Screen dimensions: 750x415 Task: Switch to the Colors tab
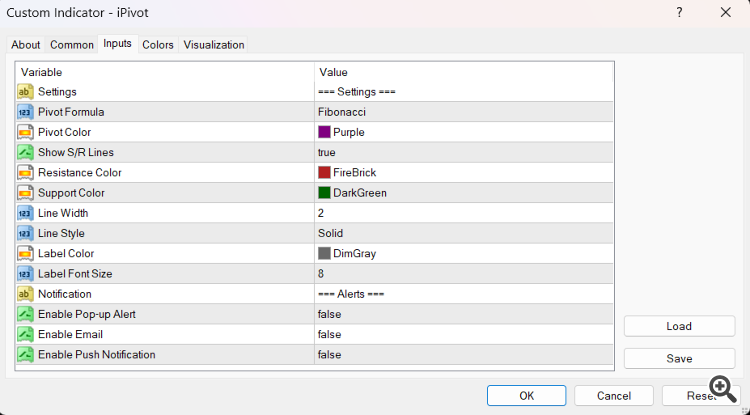158,45
